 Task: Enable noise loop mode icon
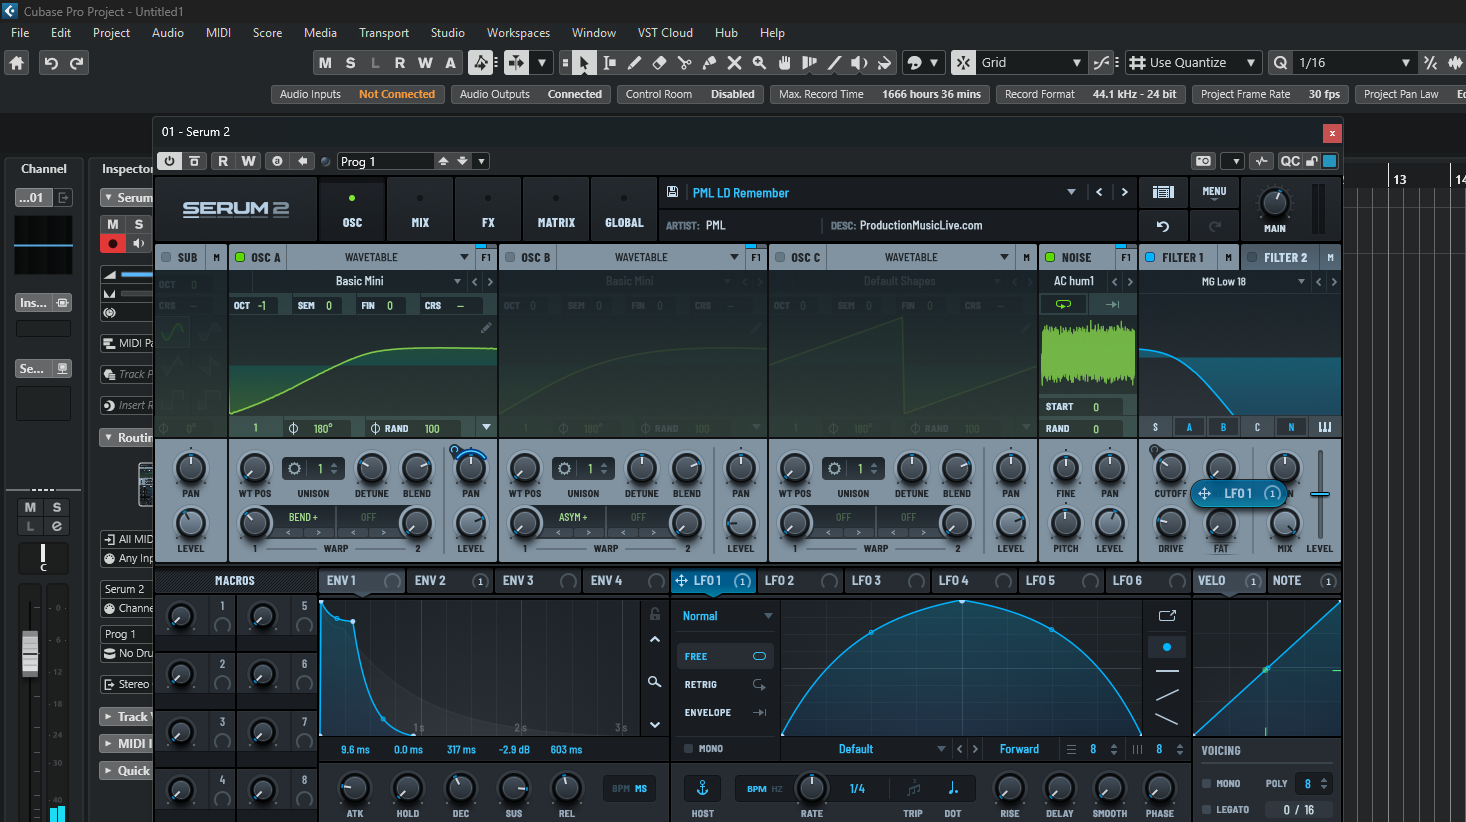(x=1063, y=304)
